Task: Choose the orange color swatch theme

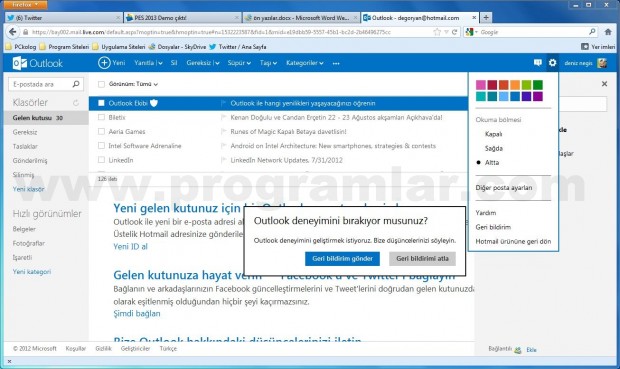Action: [515, 85]
